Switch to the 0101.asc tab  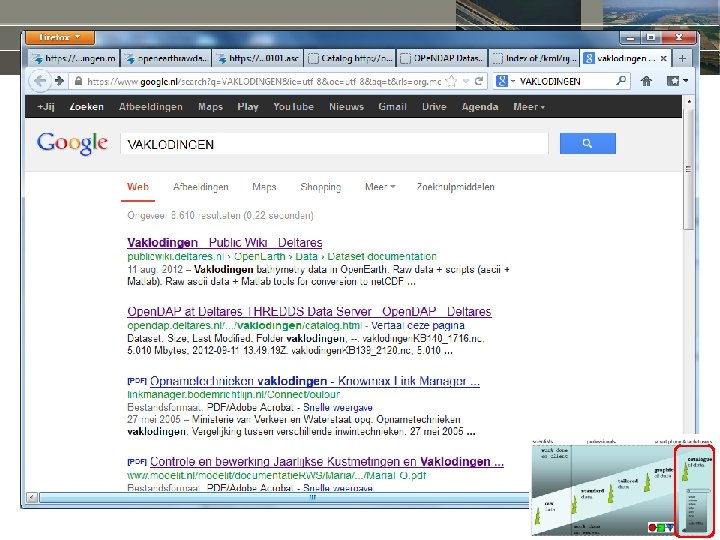tap(258, 58)
